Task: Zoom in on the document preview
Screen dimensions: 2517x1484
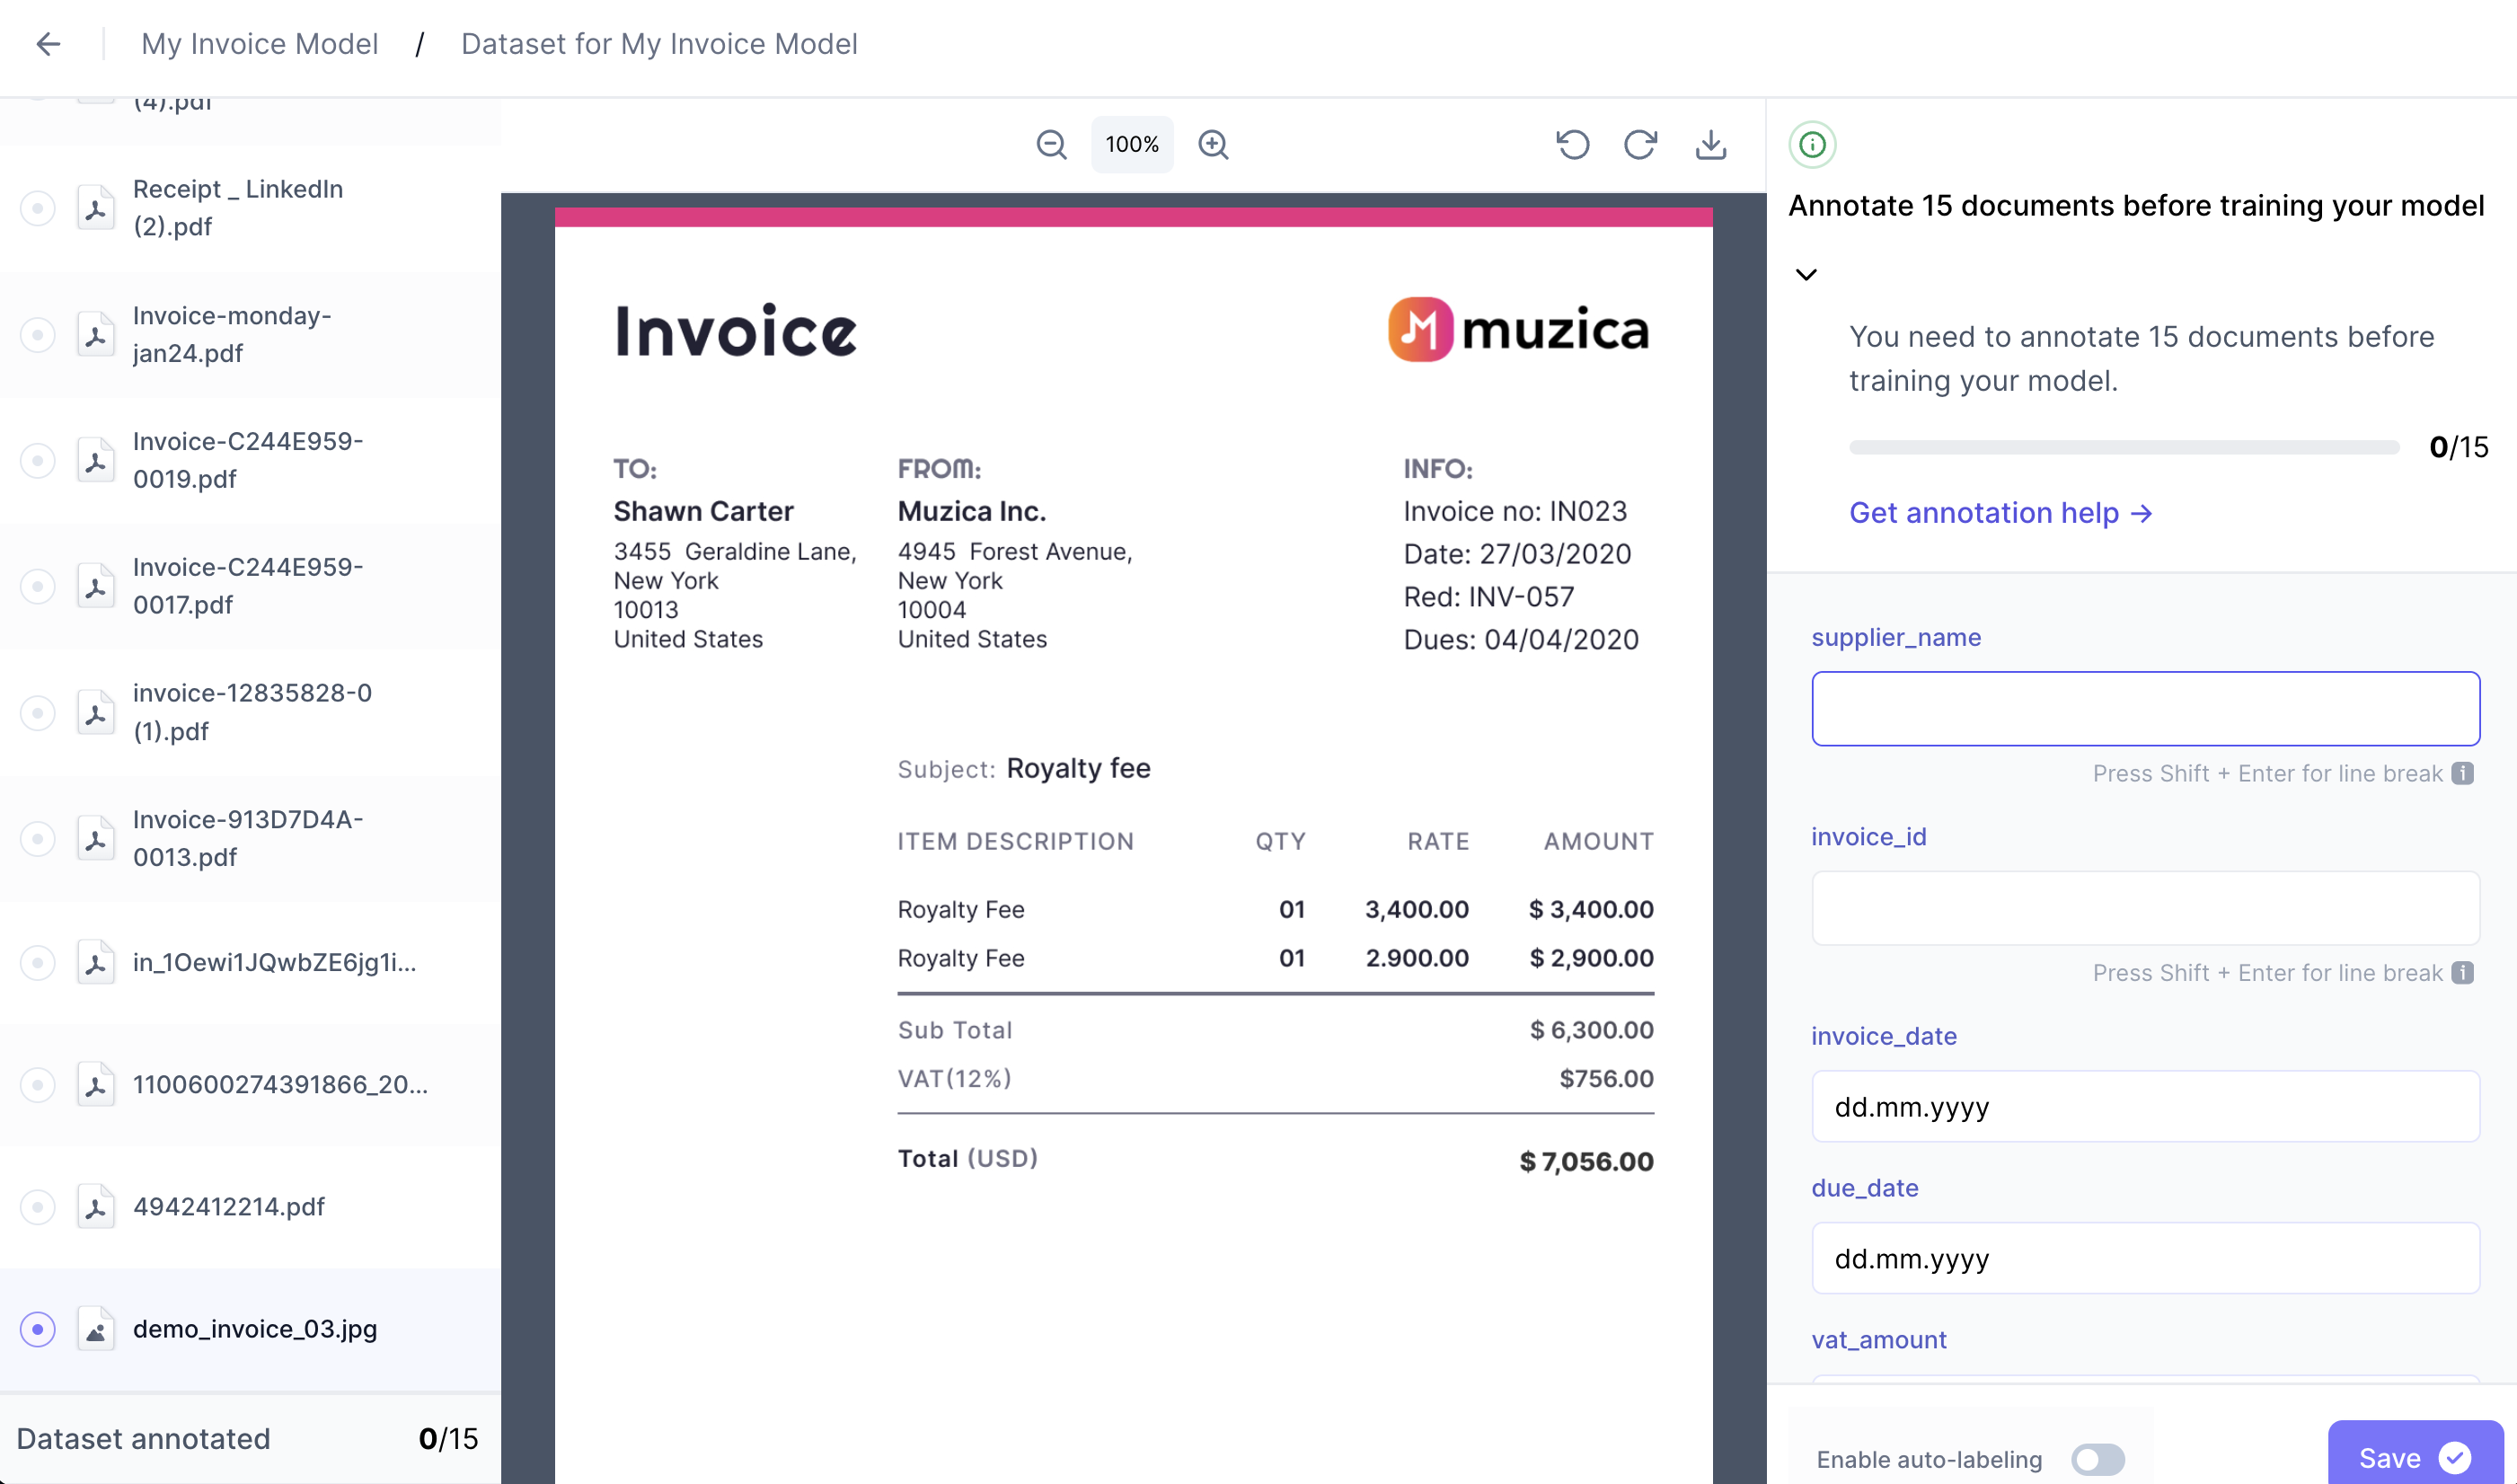Action: [x=1213, y=144]
